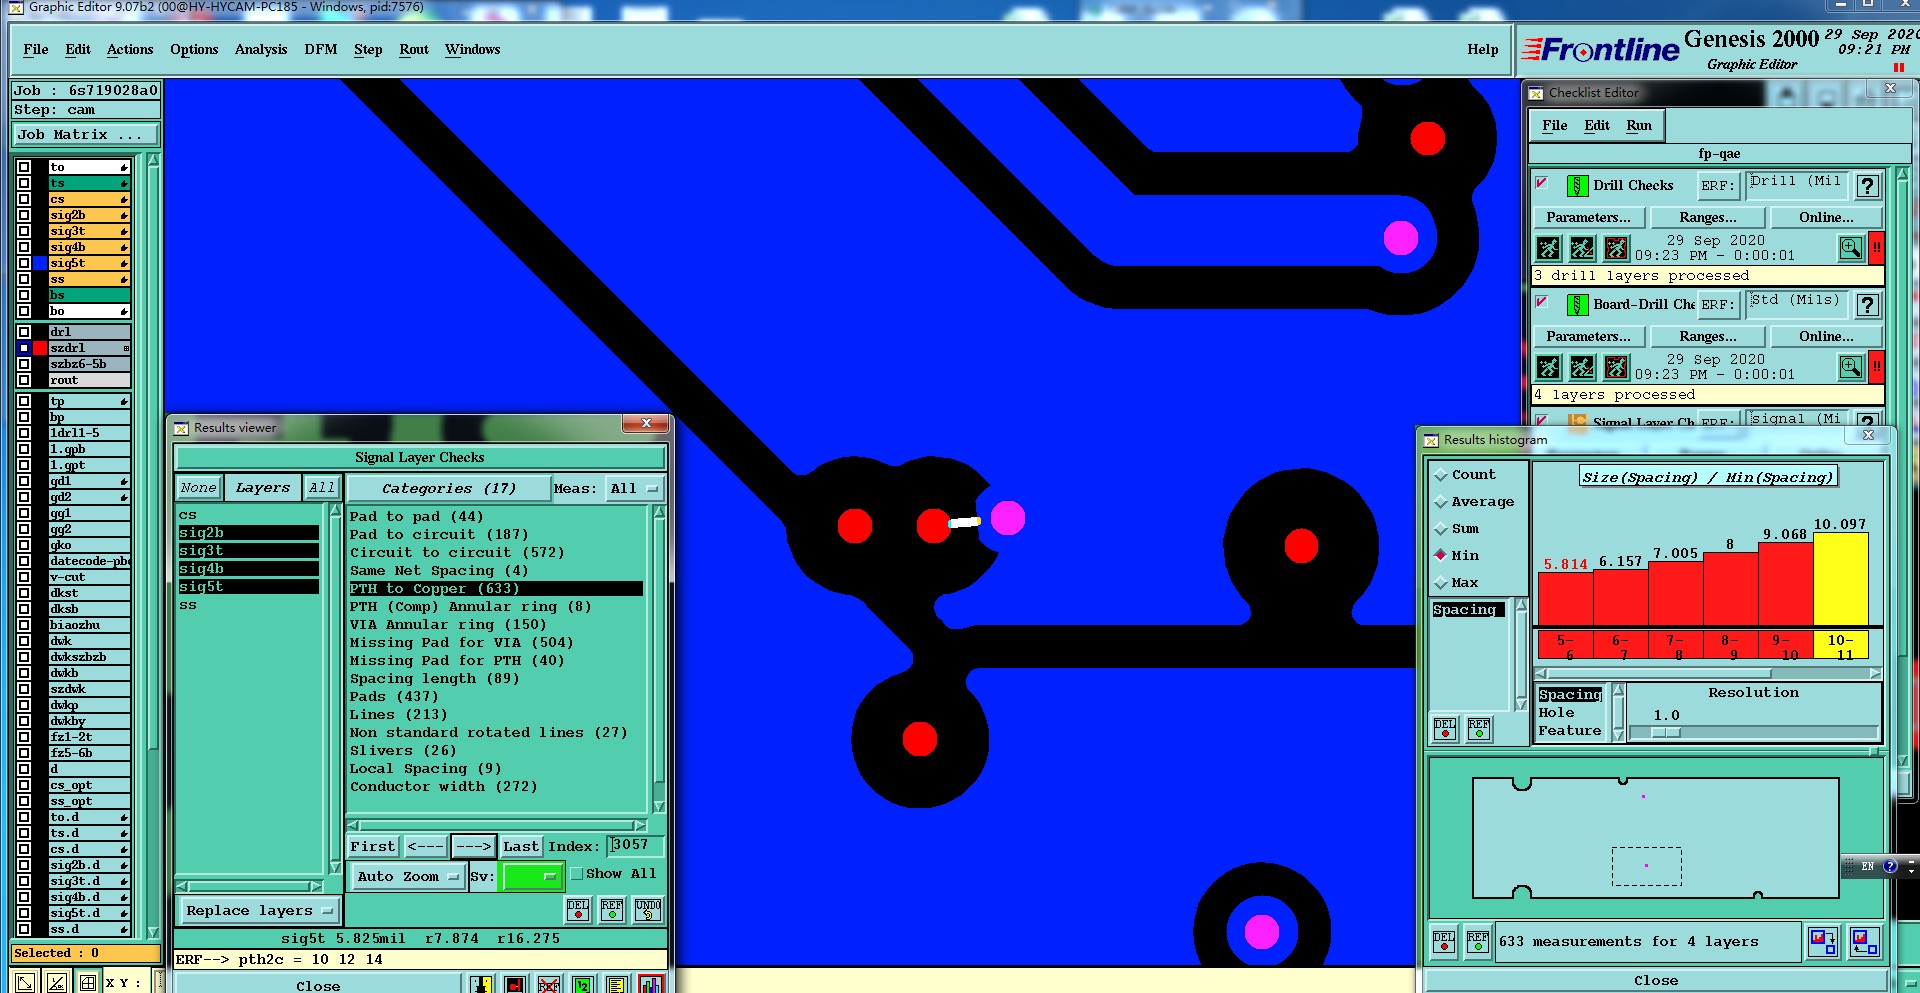Open Board-Drill Checks magnifier results icon
The image size is (1920, 993).
point(1851,367)
